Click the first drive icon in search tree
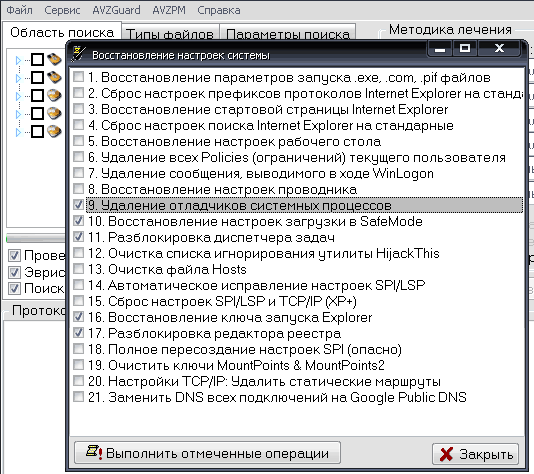Image resolution: width=534 pixels, height=474 pixels. pos(54,59)
